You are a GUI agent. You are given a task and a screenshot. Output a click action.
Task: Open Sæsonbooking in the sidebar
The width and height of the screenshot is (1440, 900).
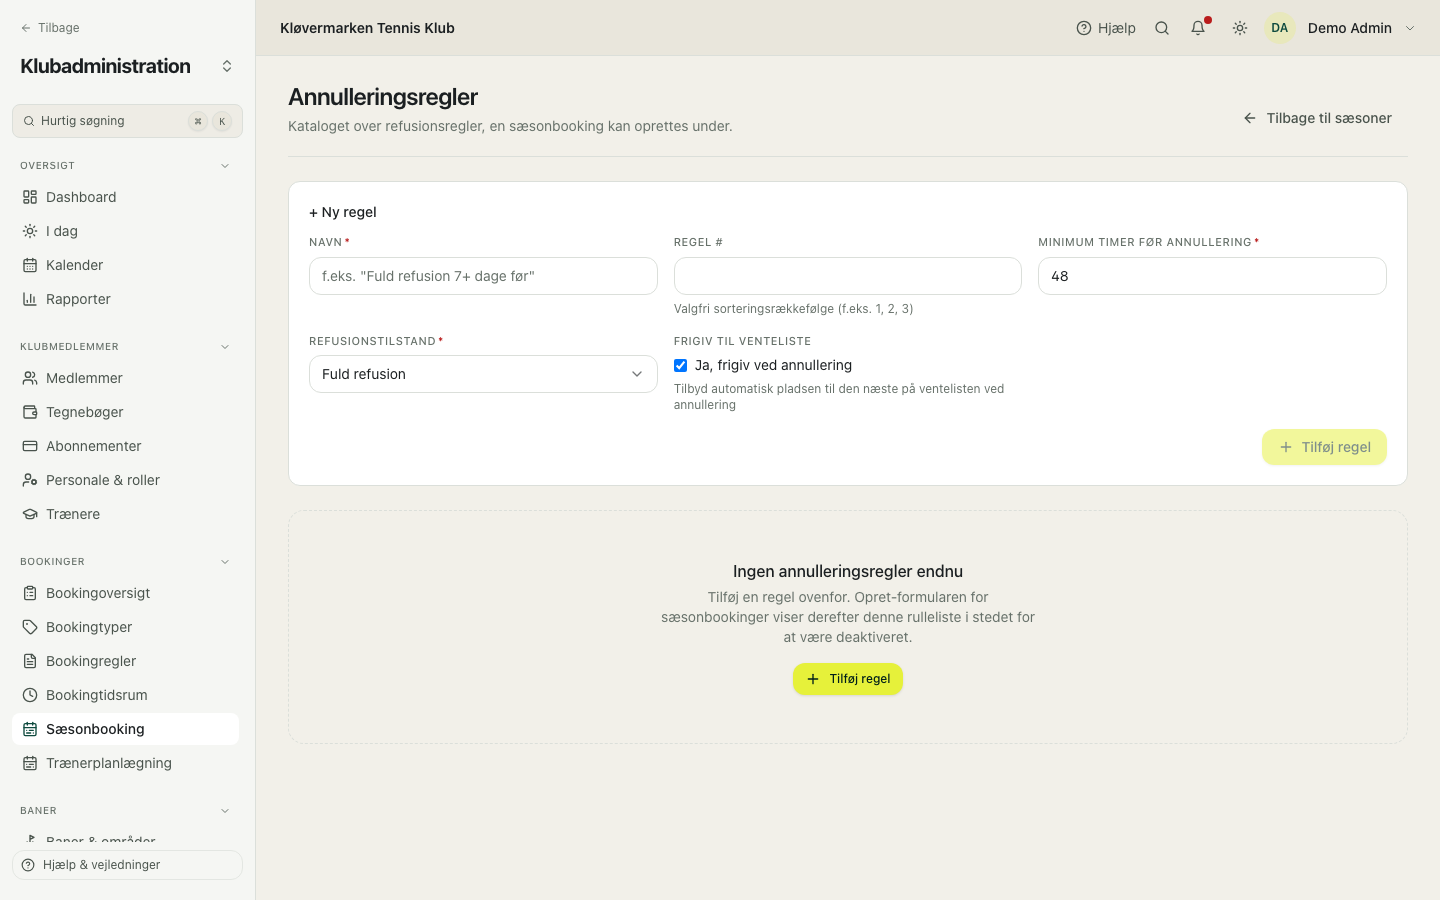point(125,729)
